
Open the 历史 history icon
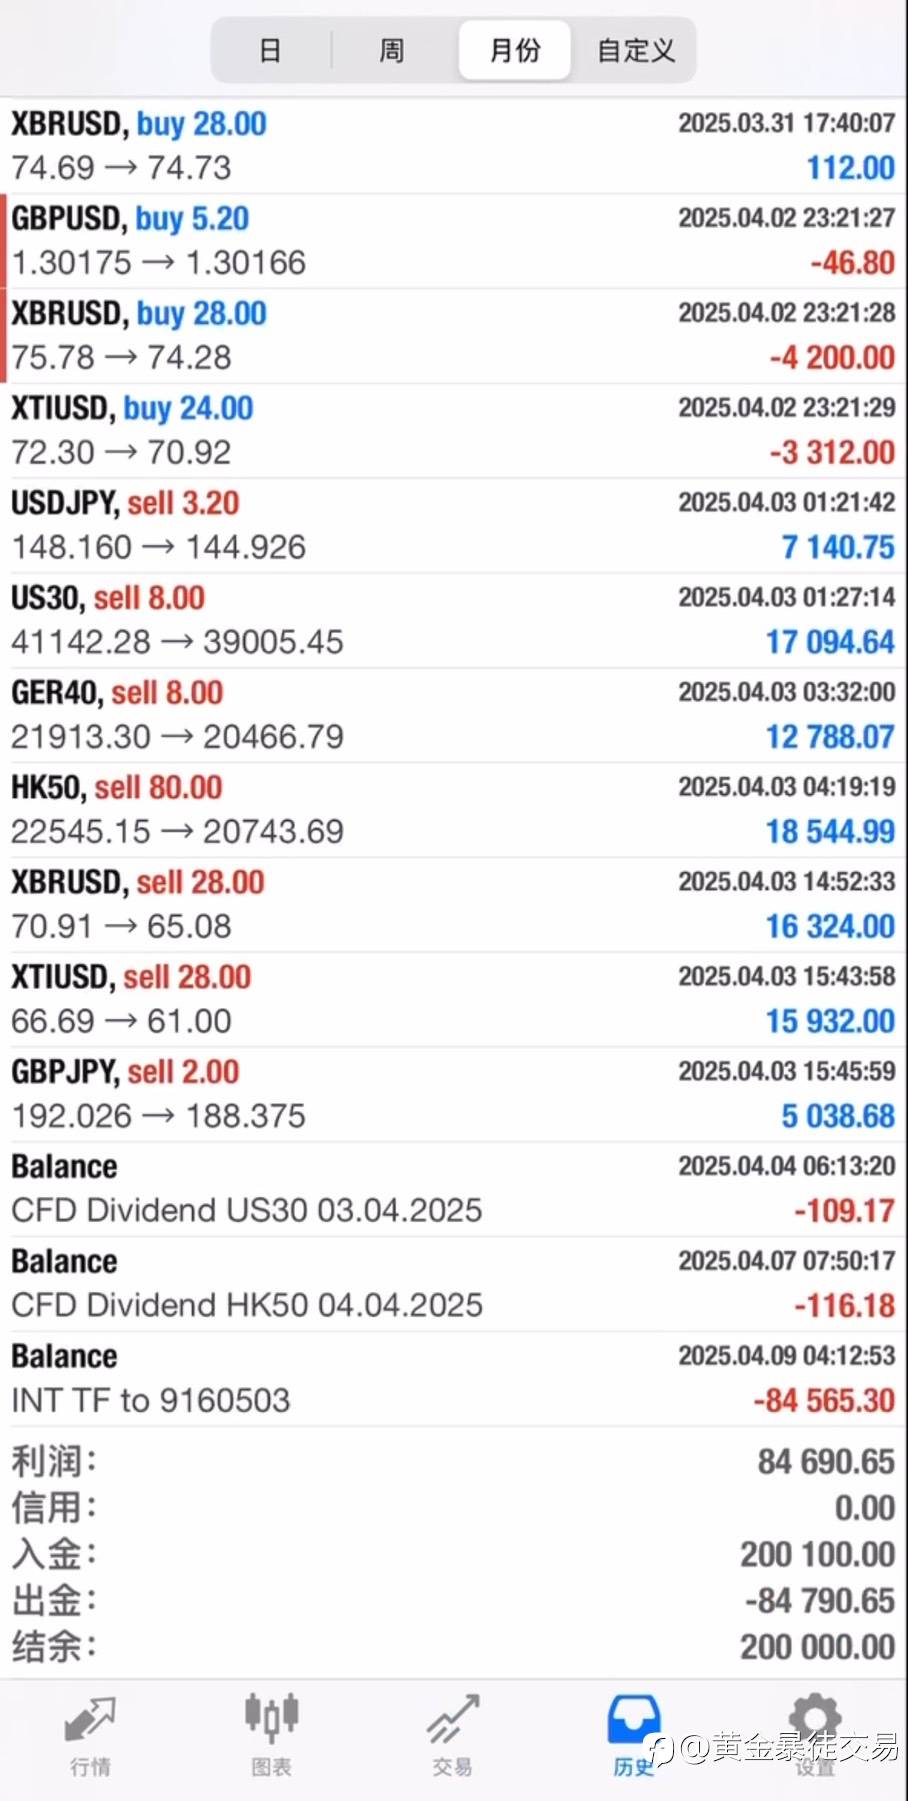coord(633,1735)
